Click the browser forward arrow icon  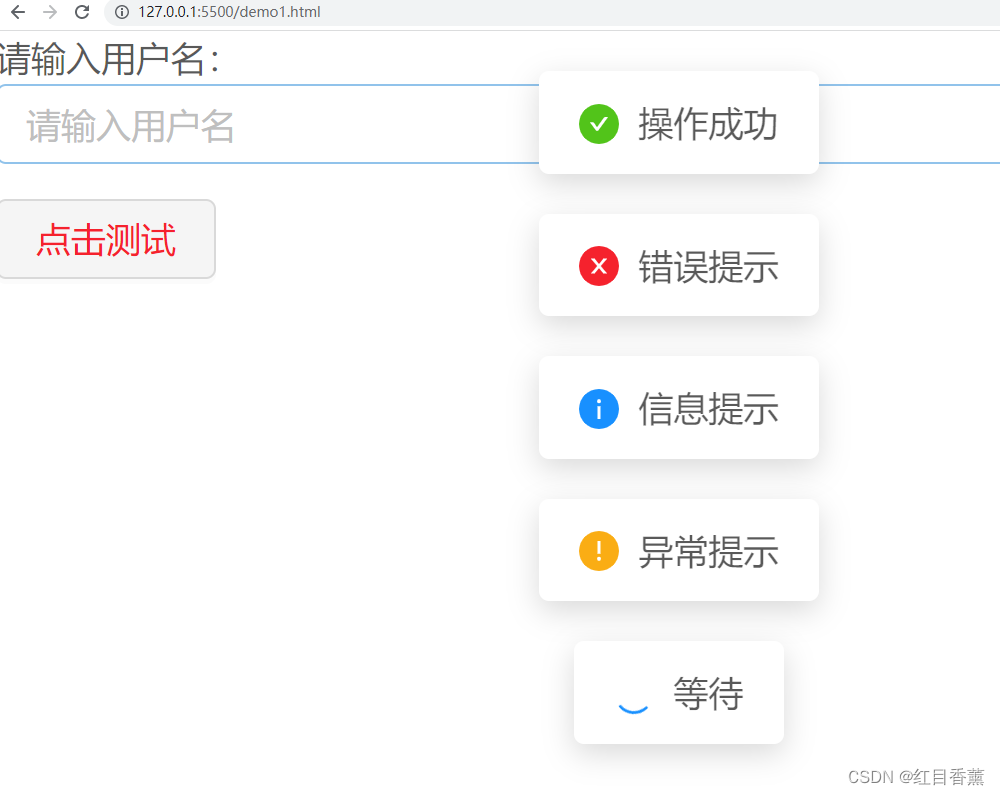(x=50, y=13)
